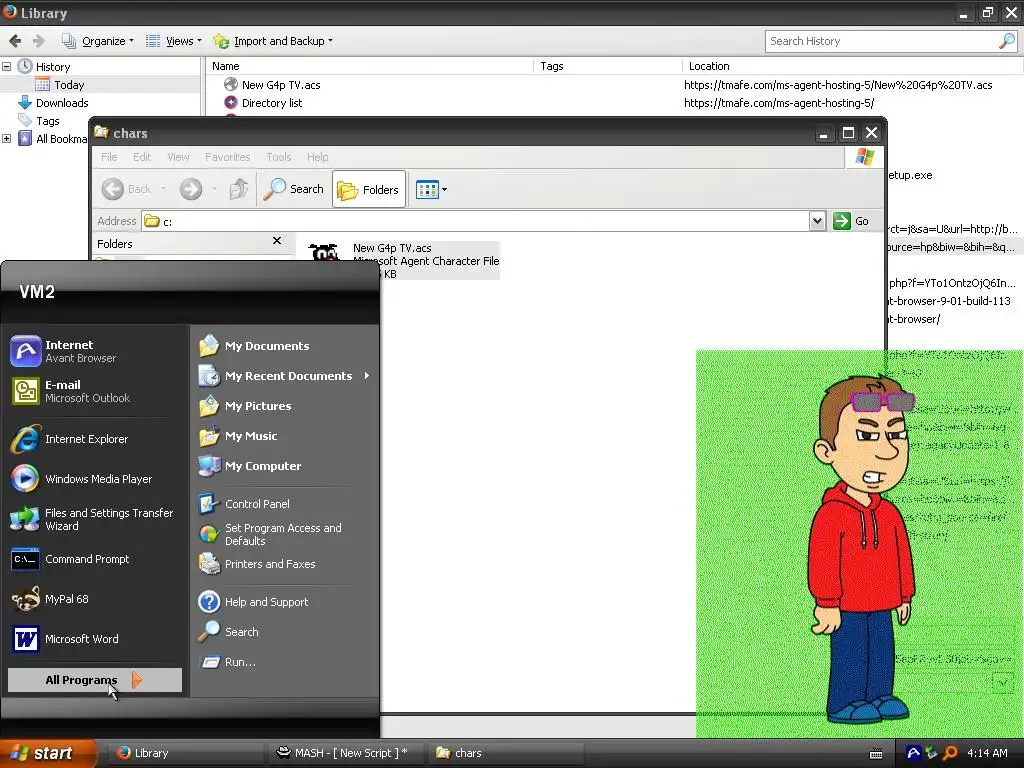Launch Microsoft Outlook E-mail entry
The height and width of the screenshot is (768, 1024).
pos(71,391)
